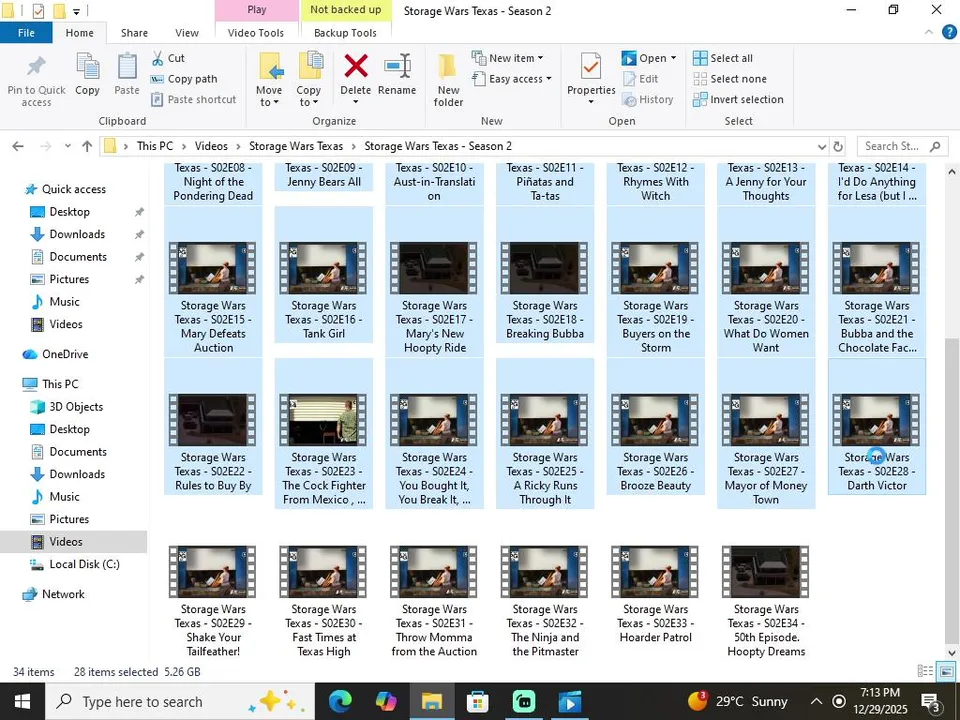Switch to details view layout
The height and width of the screenshot is (720, 960).
click(x=925, y=672)
